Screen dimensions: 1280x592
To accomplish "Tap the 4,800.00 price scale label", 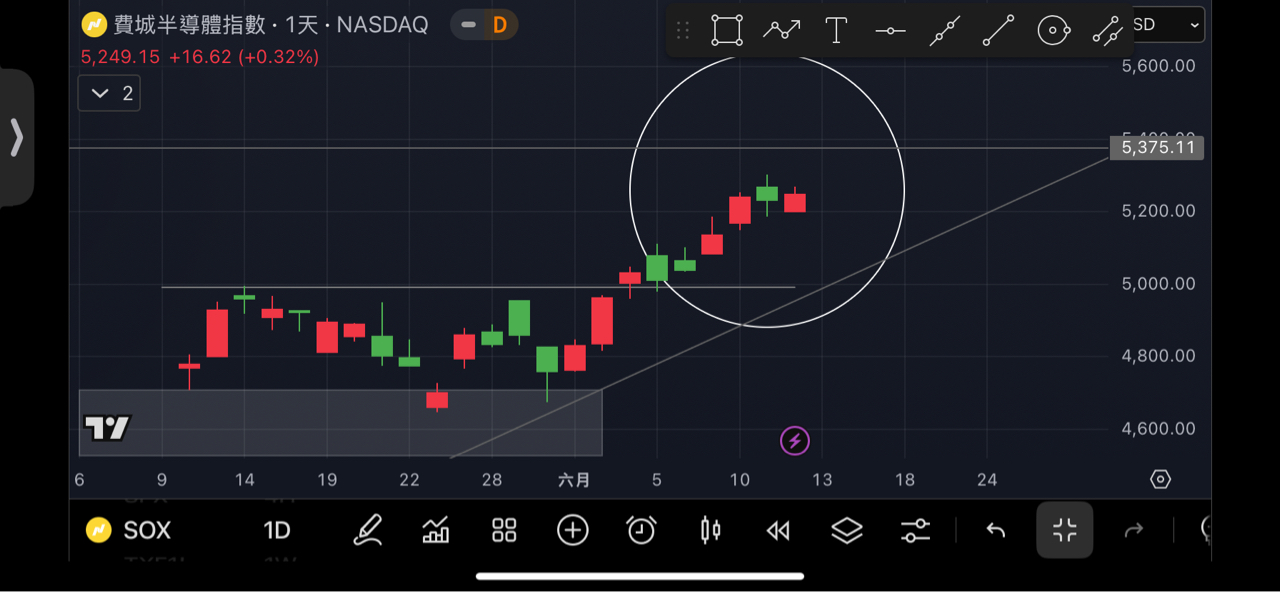I will coord(1158,356).
